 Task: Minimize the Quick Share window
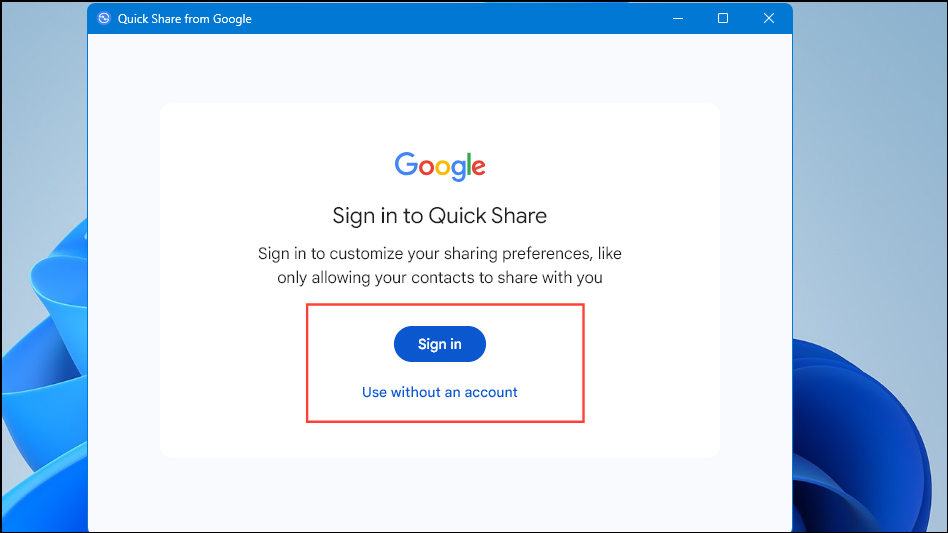coord(678,18)
